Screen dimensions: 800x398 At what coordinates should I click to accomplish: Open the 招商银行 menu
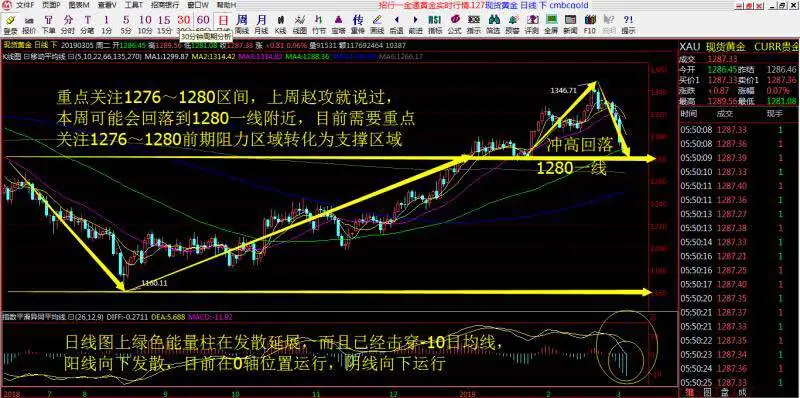click(x=165, y=5)
